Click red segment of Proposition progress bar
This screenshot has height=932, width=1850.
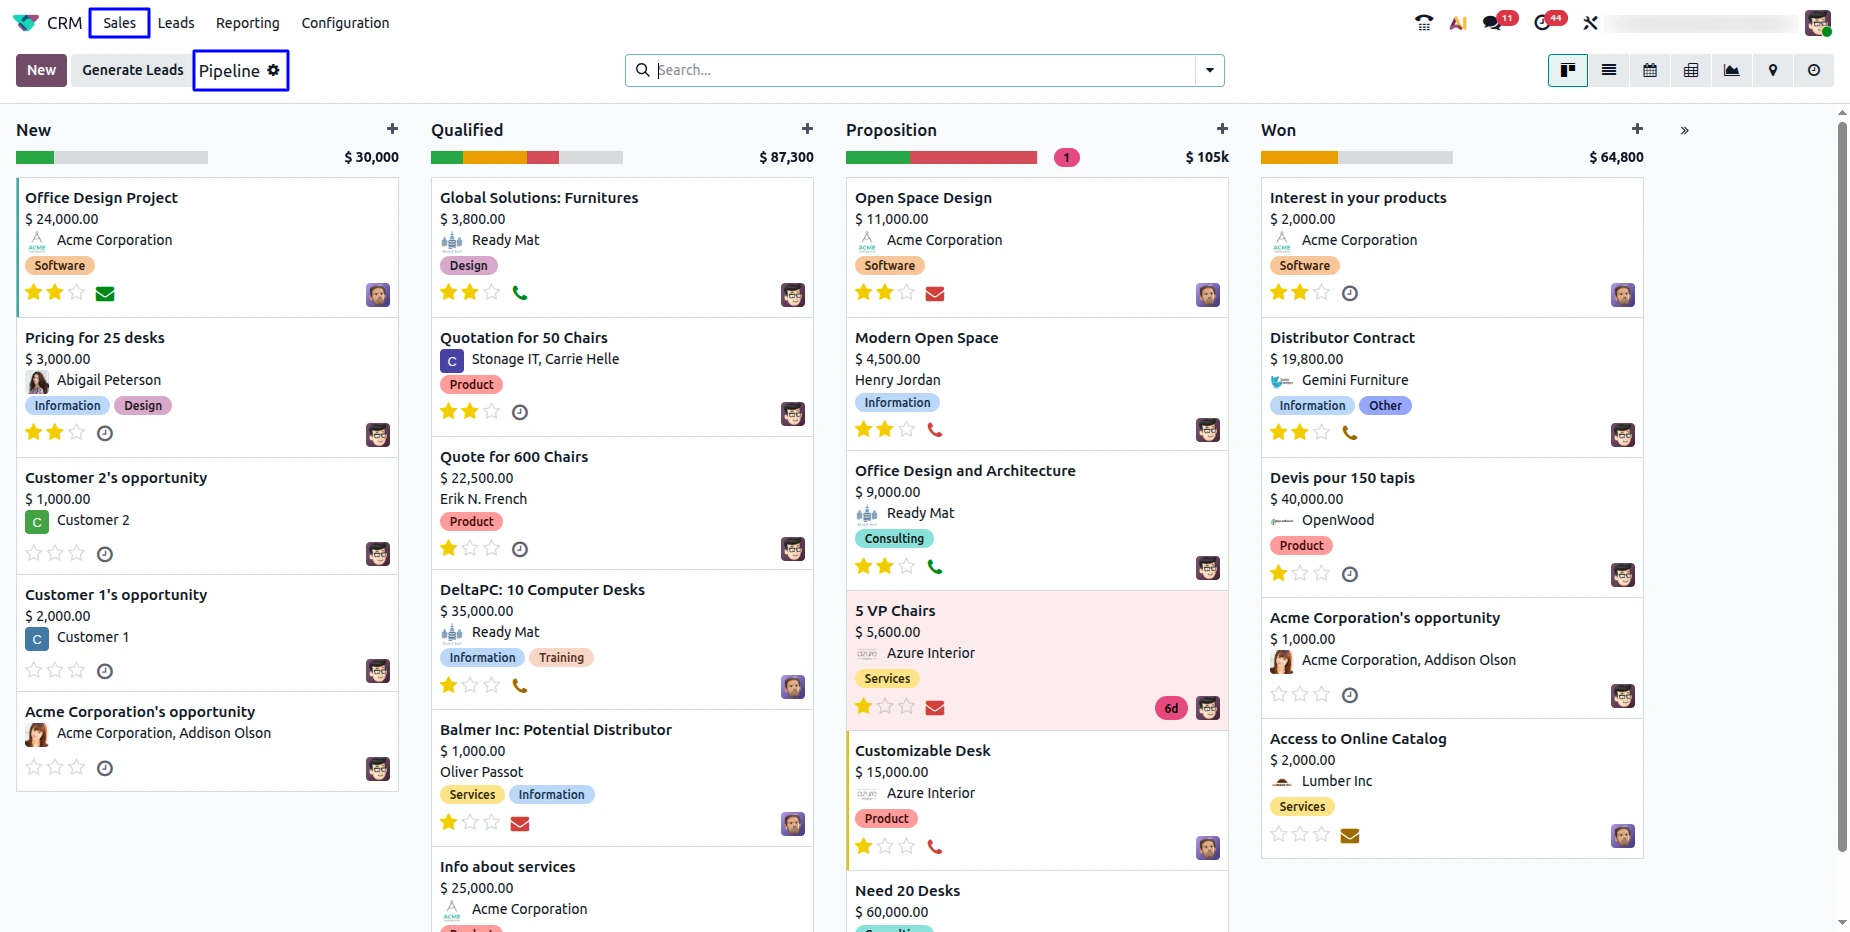(973, 157)
